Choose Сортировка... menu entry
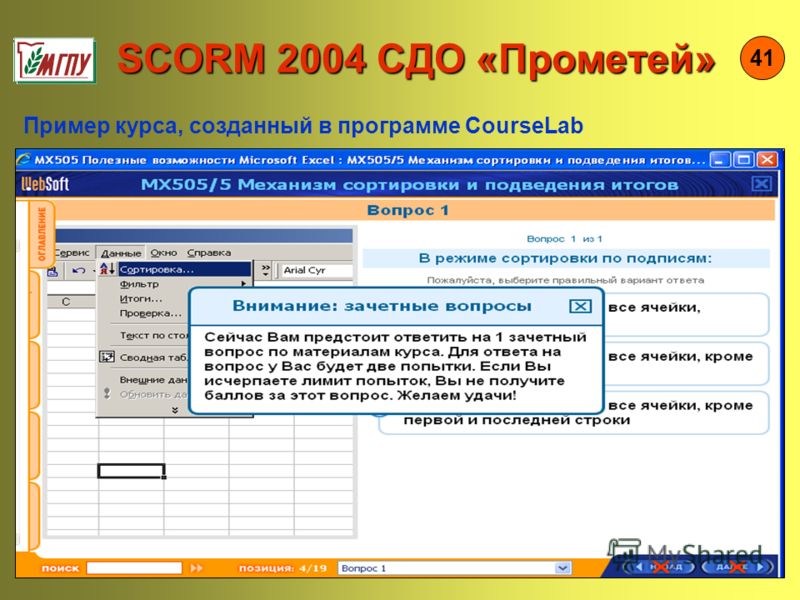 [x=184, y=269]
